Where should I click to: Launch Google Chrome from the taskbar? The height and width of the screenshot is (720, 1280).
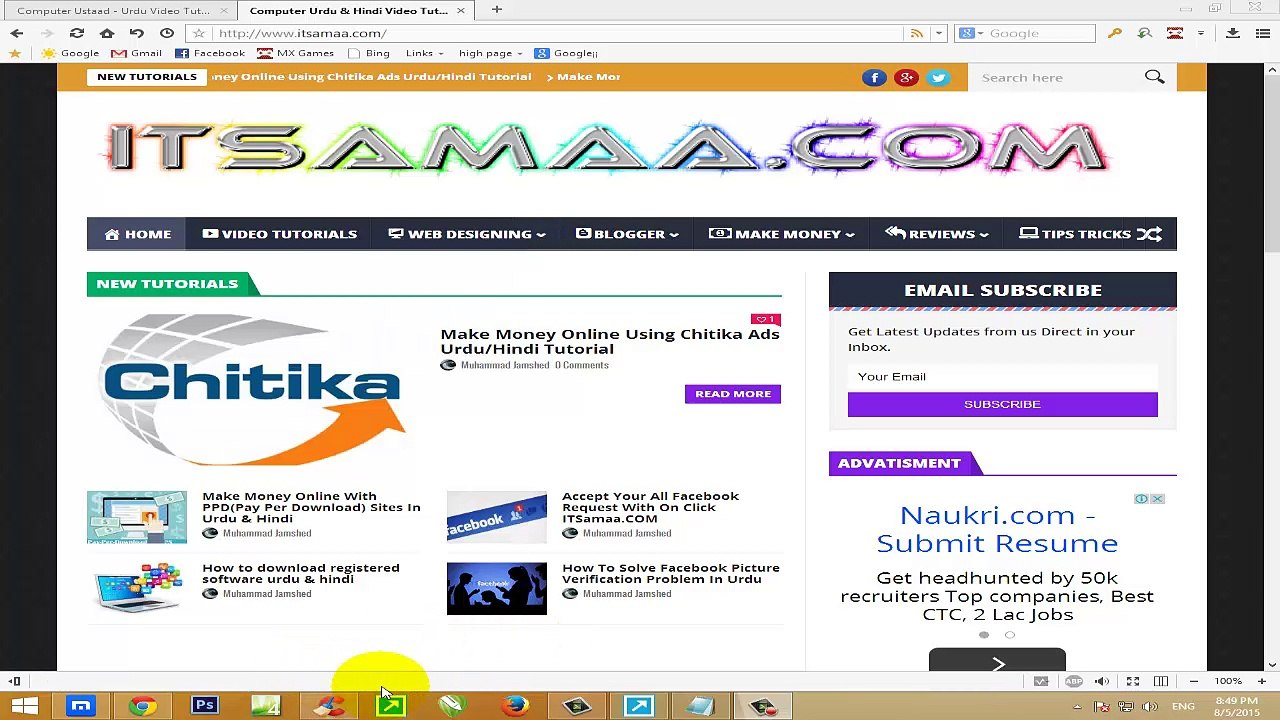143,706
